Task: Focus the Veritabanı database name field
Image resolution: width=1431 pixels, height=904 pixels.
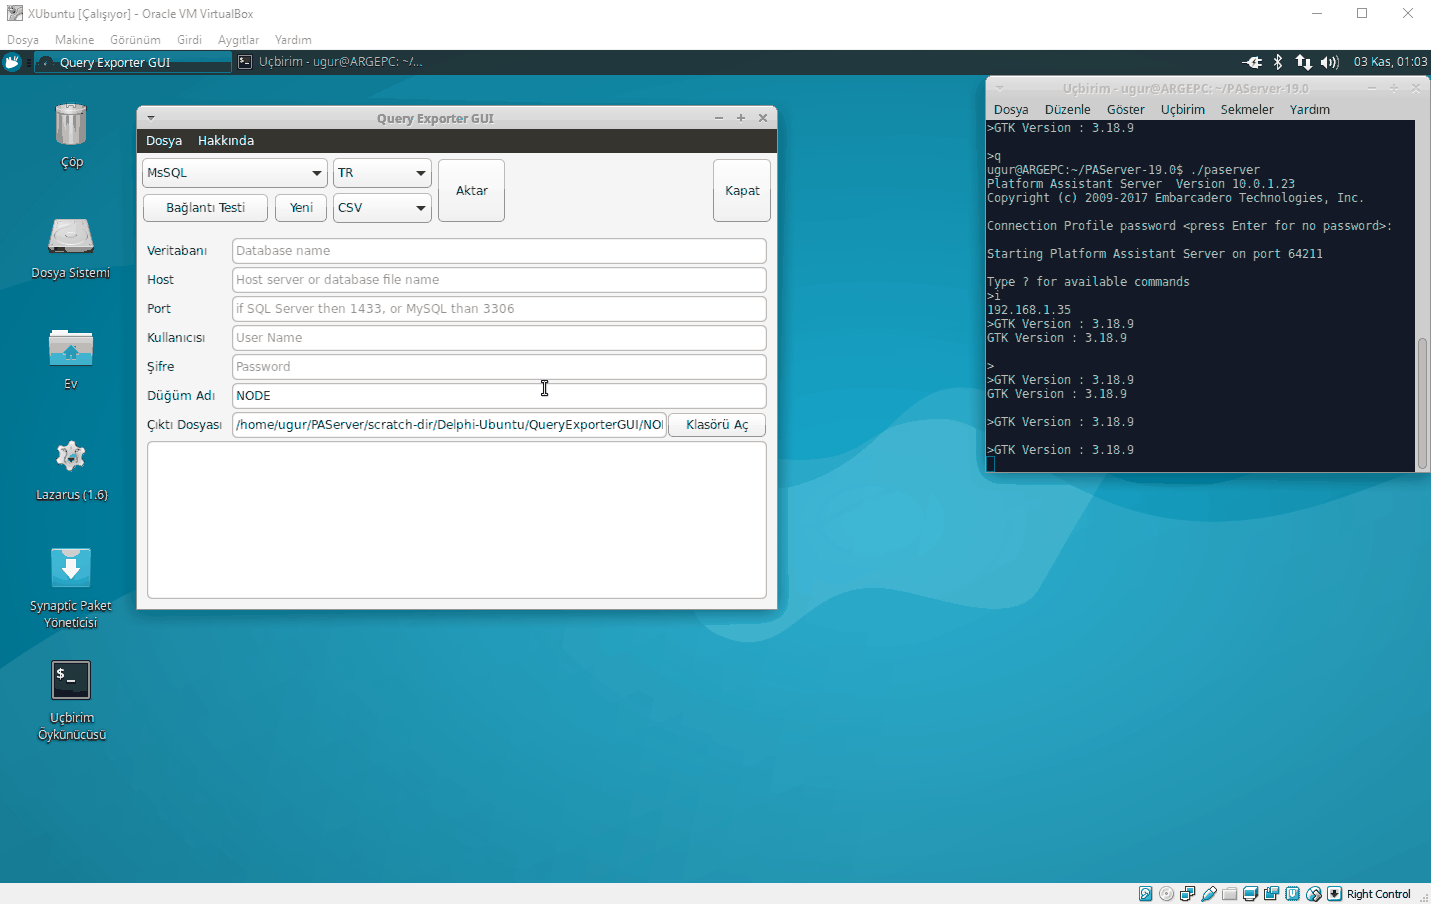Action: (x=499, y=251)
